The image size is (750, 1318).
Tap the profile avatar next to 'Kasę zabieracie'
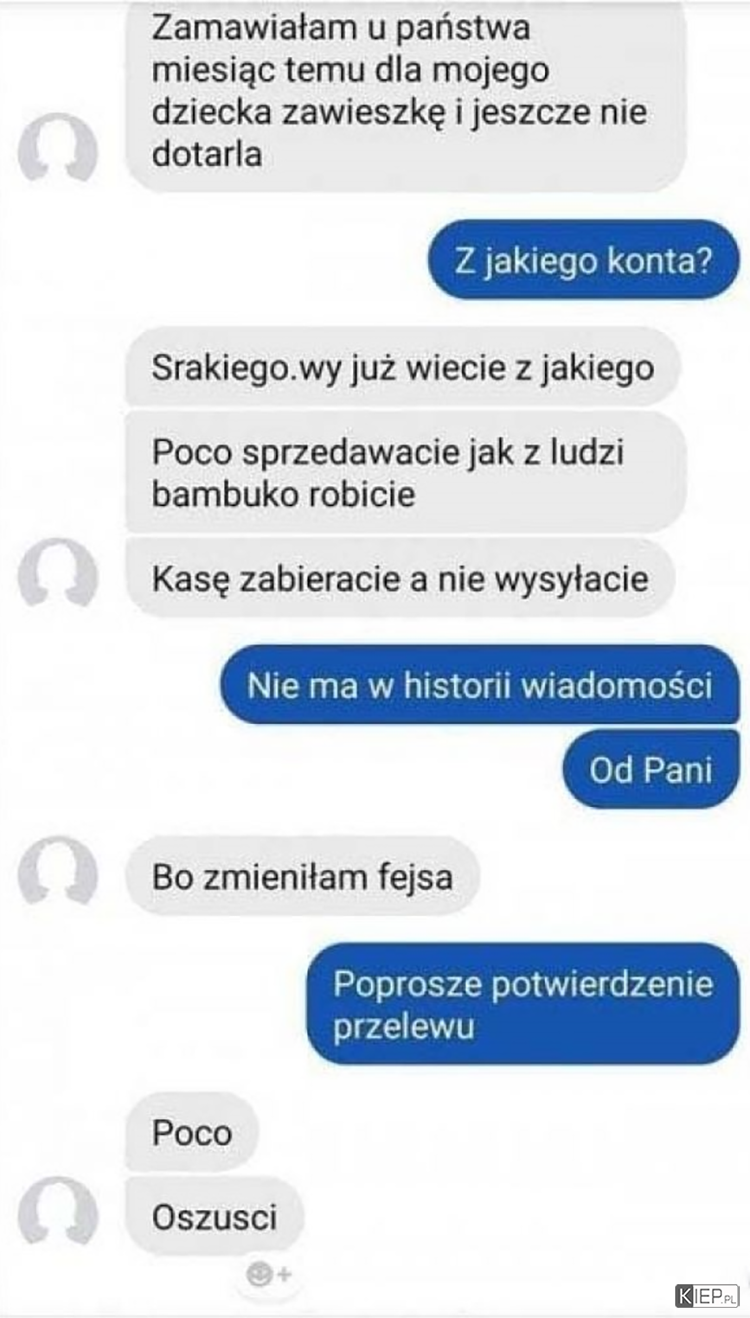[58, 577]
